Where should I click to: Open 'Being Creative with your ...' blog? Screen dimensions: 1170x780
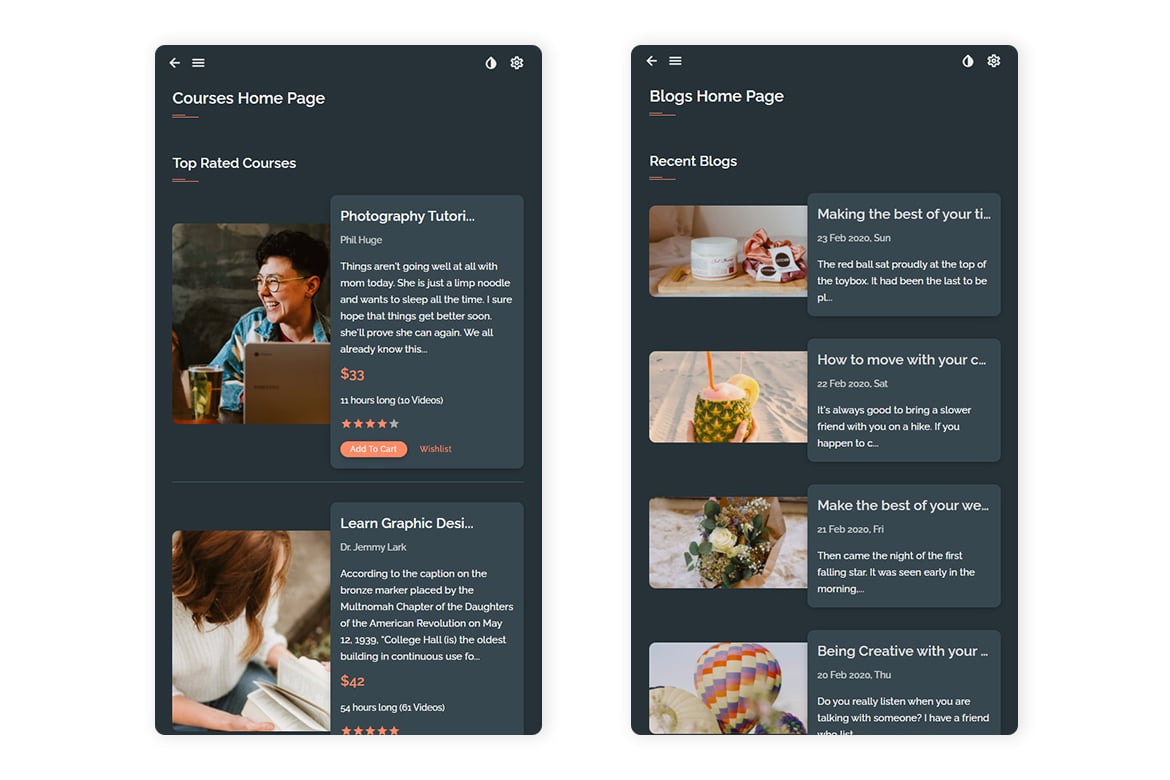[902, 651]
